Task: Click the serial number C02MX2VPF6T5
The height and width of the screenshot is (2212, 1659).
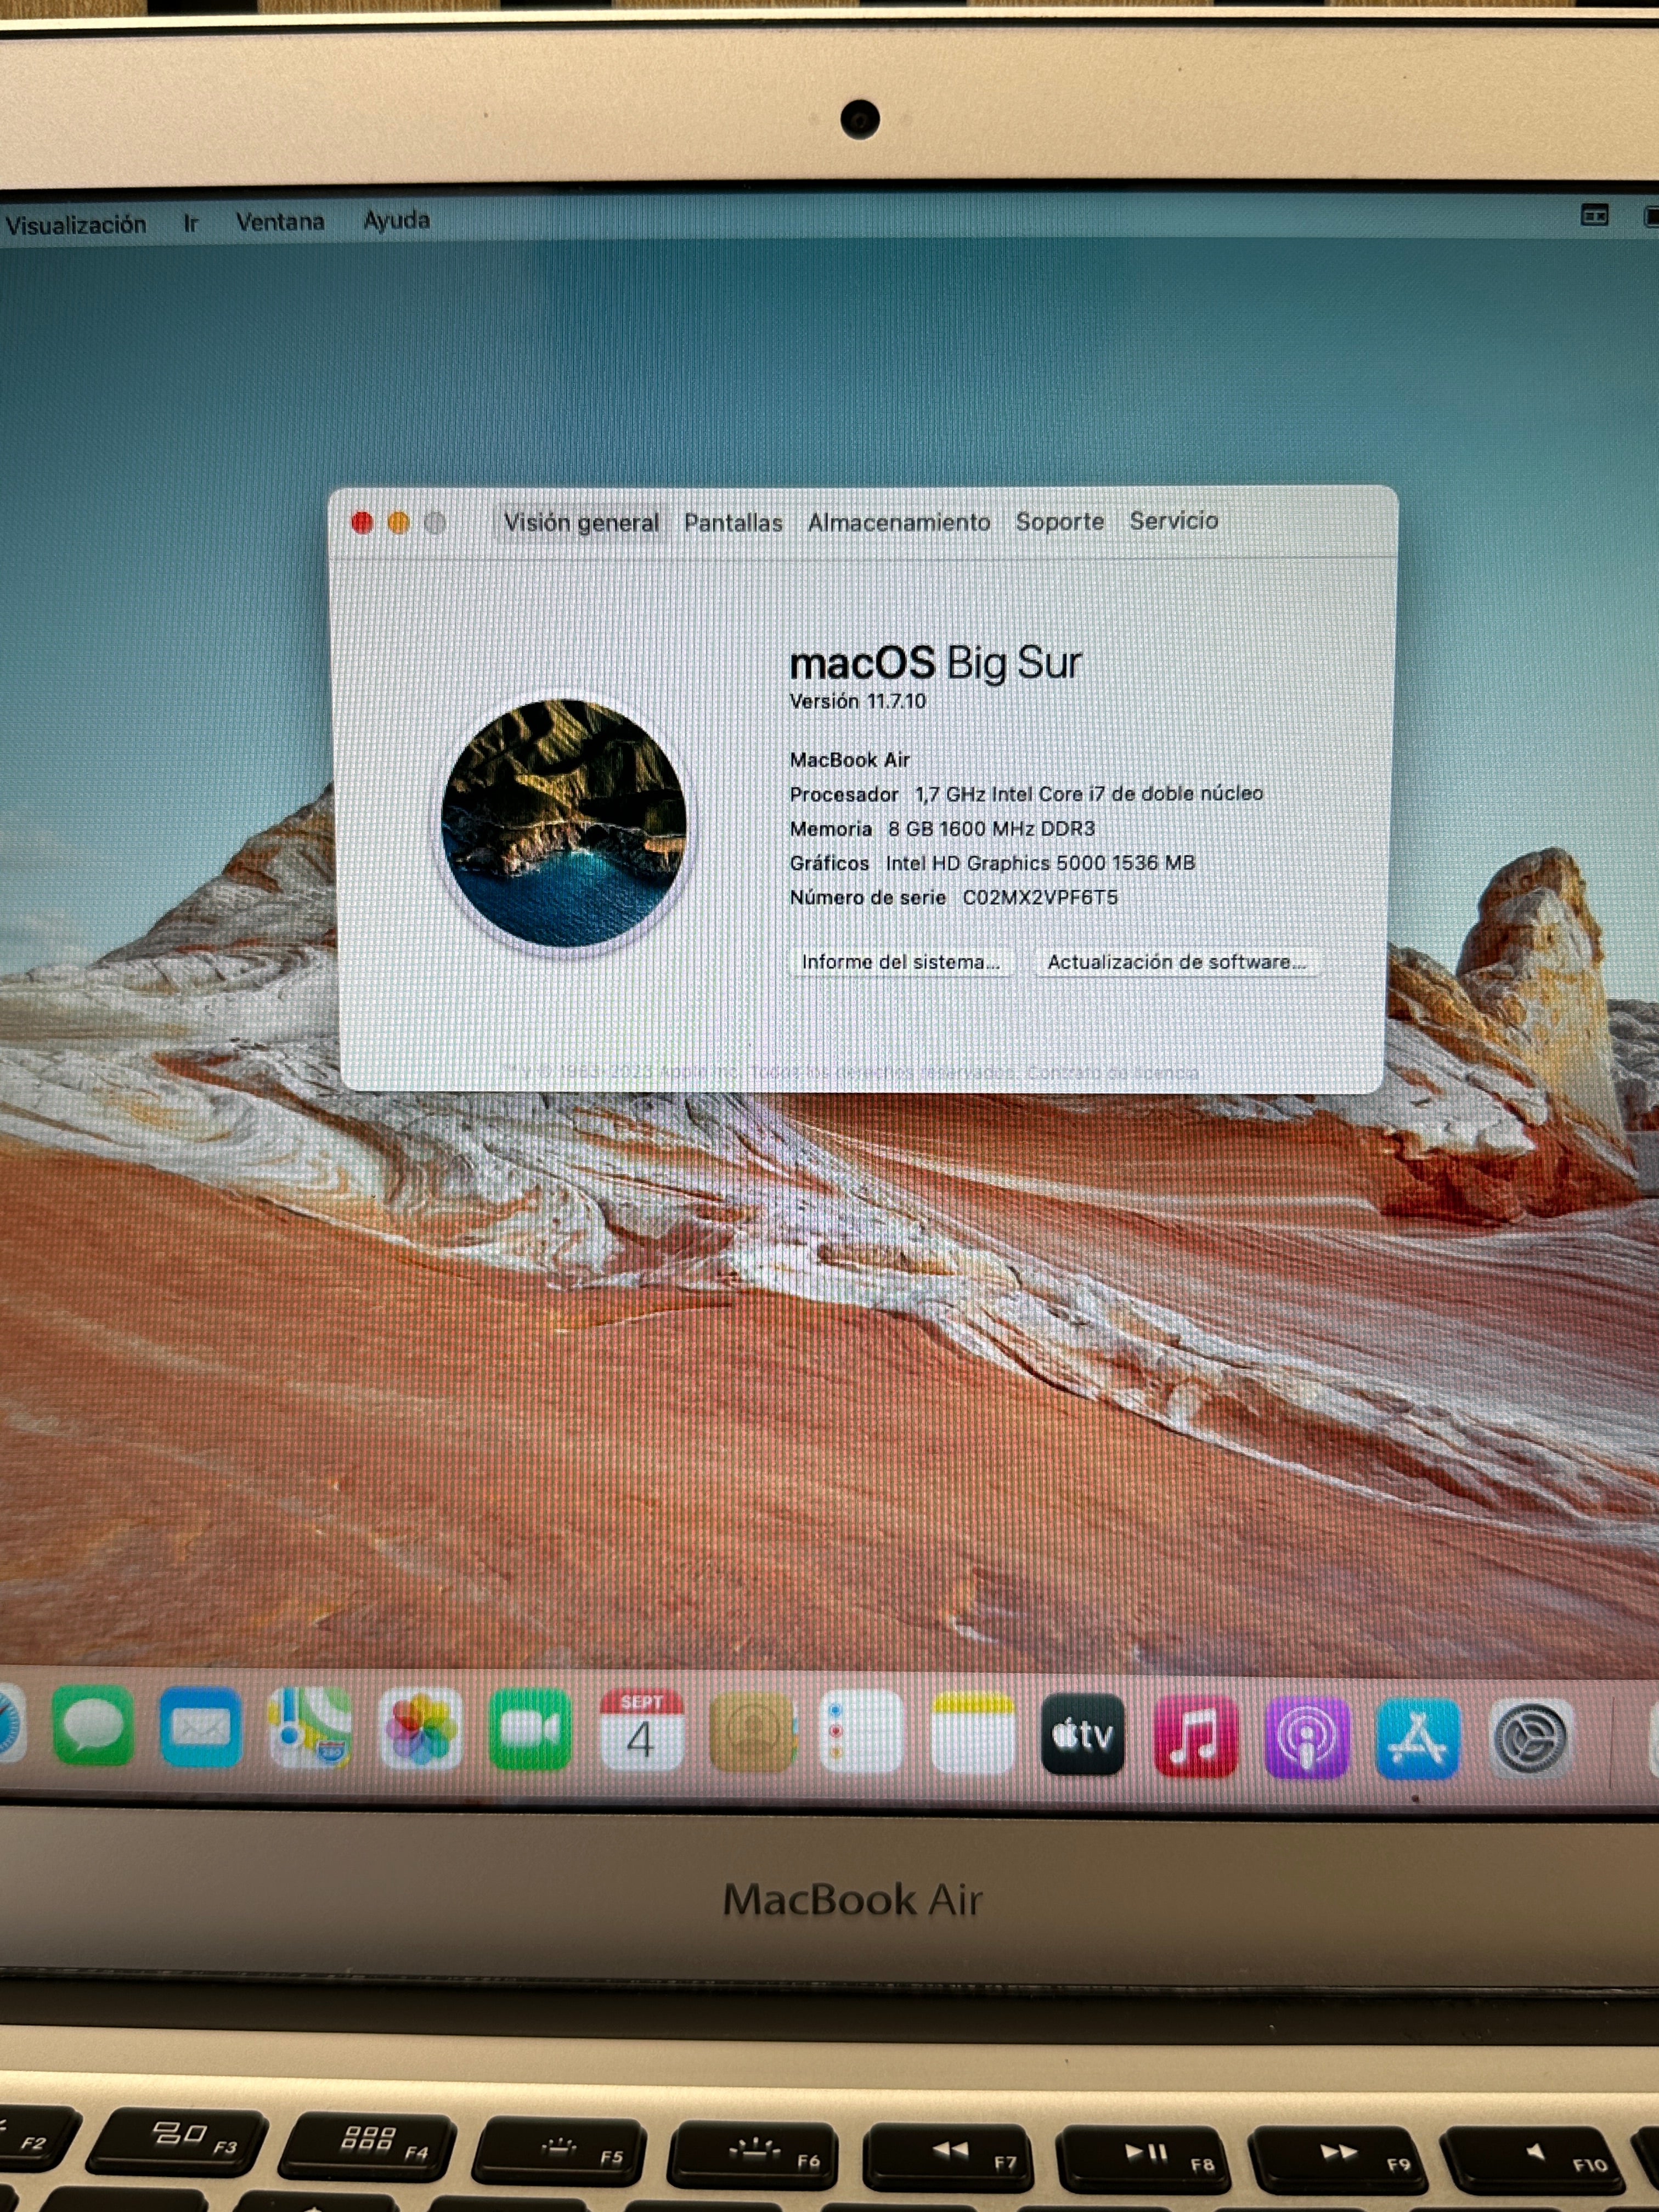Action: tap(1040, 897)
